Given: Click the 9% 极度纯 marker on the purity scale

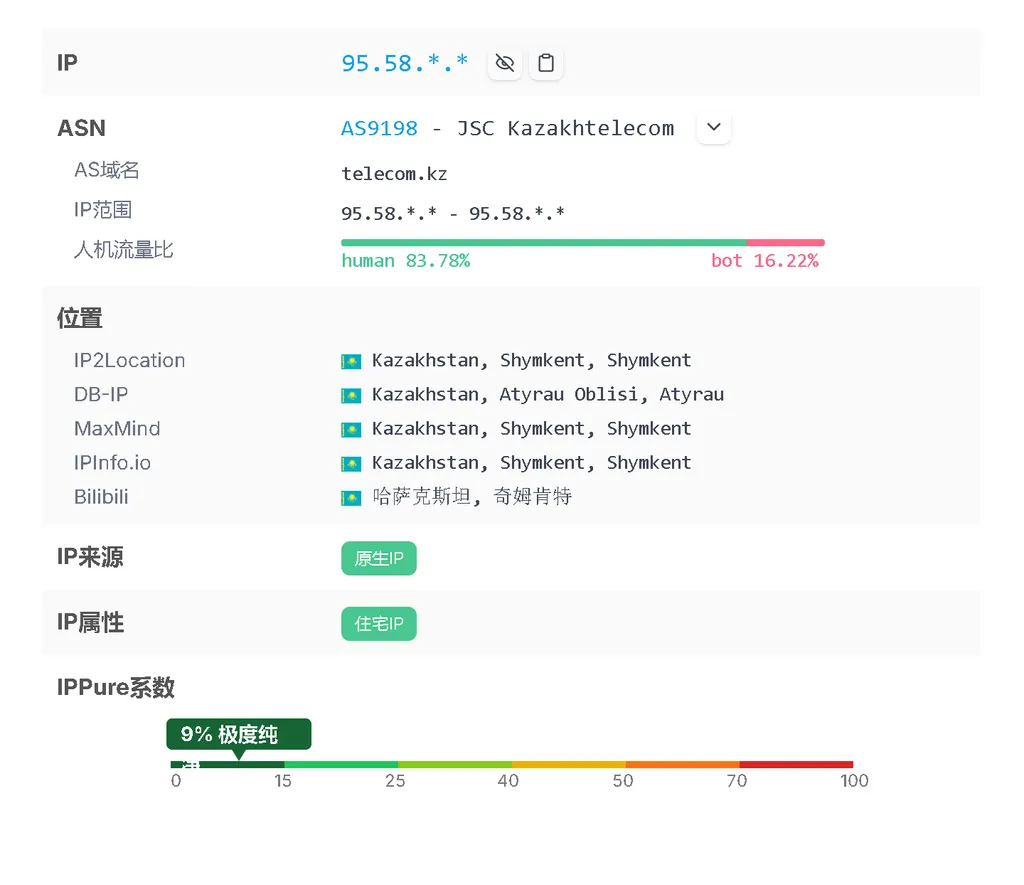Looking at the screenshot, I should (238, 733).
